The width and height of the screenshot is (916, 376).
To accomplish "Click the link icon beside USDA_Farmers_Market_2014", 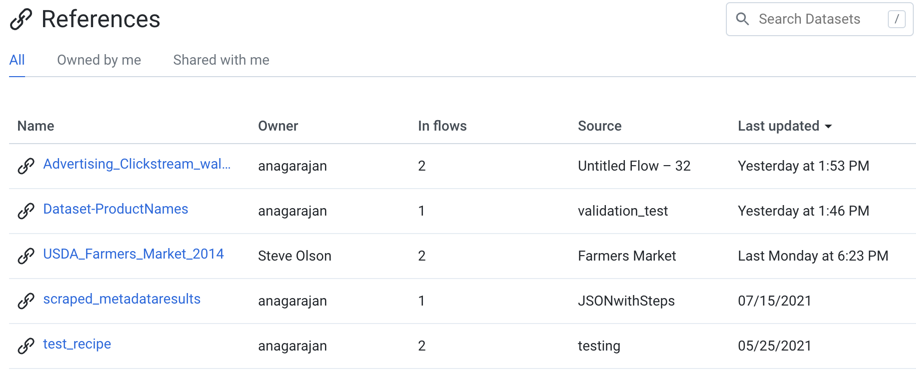I will tap(26, 256).
